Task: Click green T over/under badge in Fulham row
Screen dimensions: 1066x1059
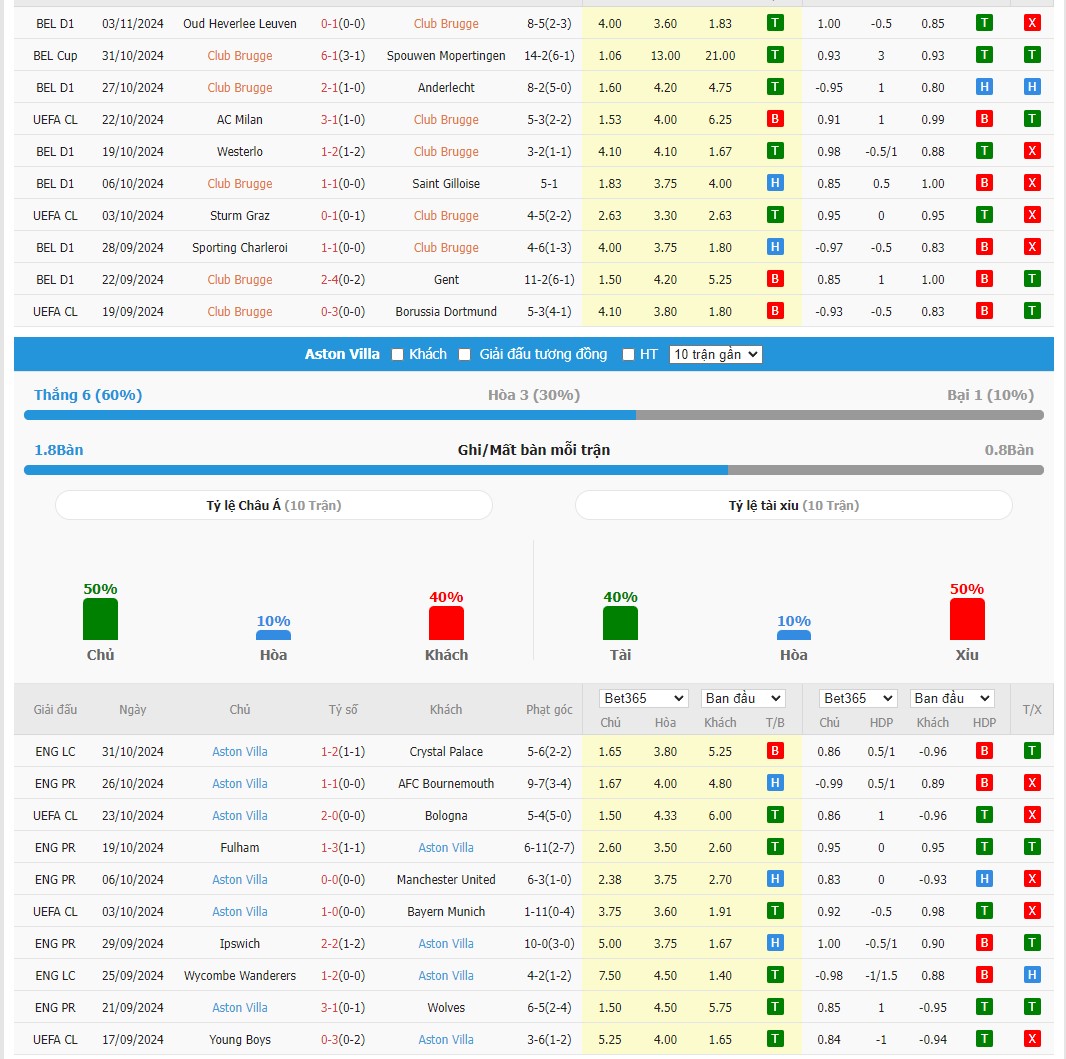Action: click(1032, 847)
